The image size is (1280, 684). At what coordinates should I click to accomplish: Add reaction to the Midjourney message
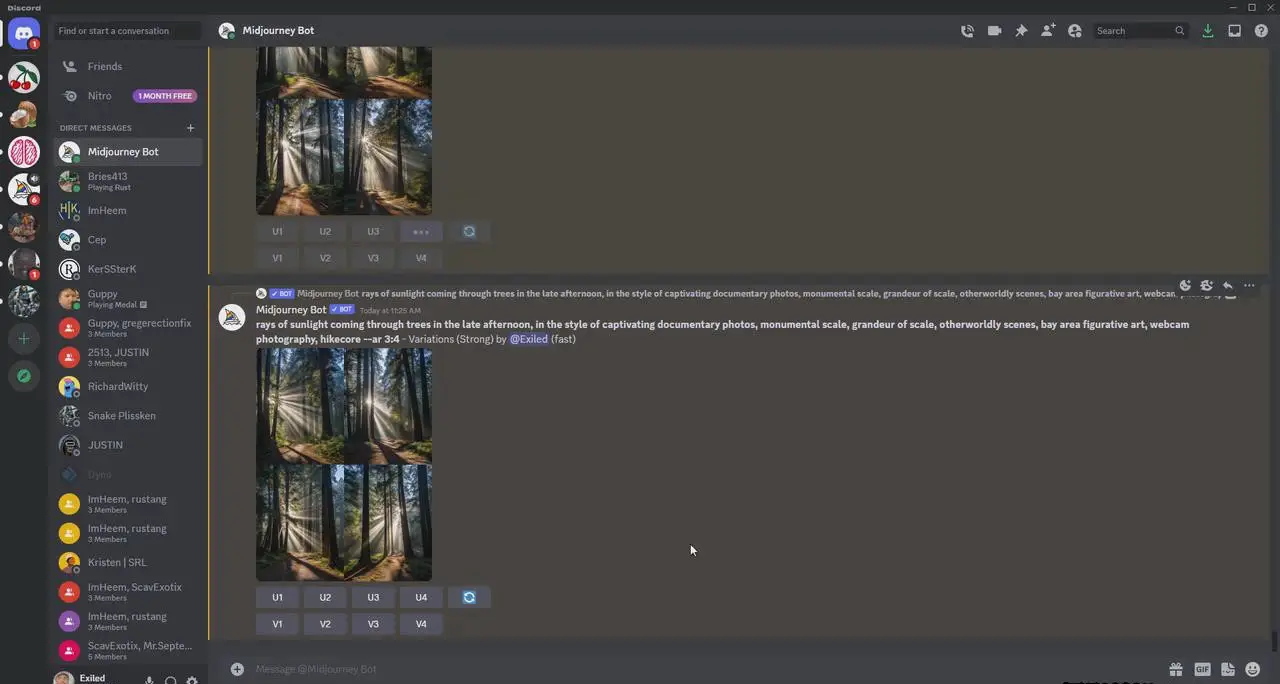[1185, 286]
